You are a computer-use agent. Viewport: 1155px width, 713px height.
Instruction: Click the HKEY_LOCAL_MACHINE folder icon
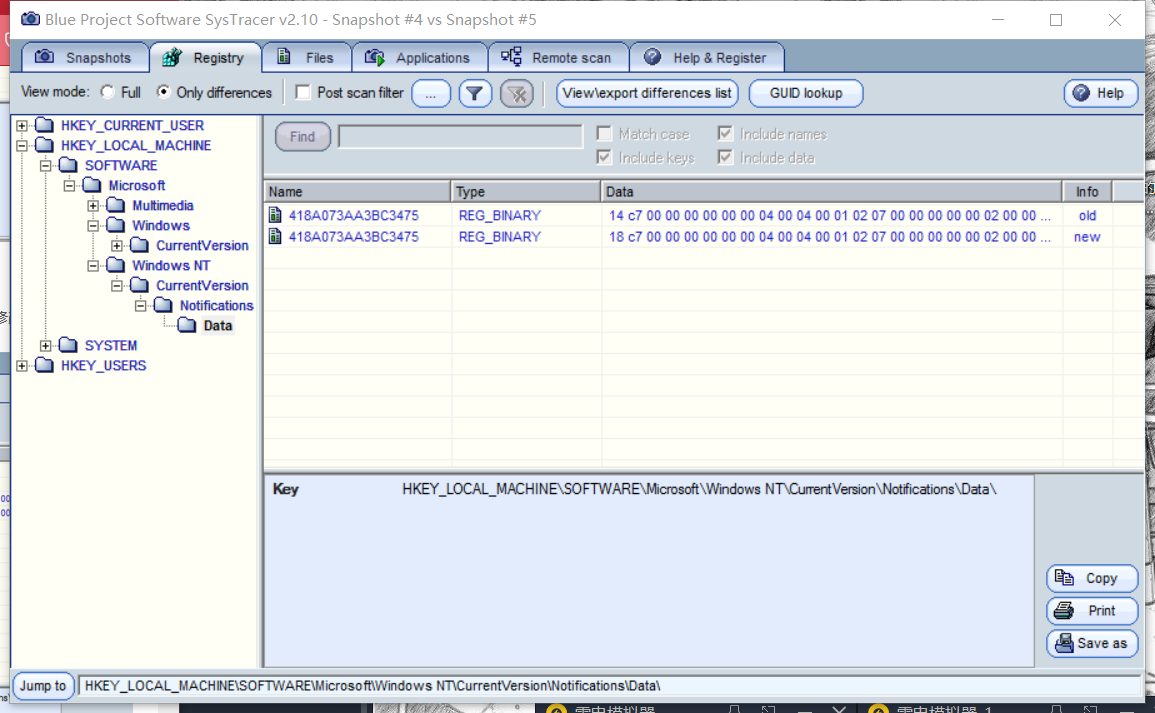pos(45,144)
